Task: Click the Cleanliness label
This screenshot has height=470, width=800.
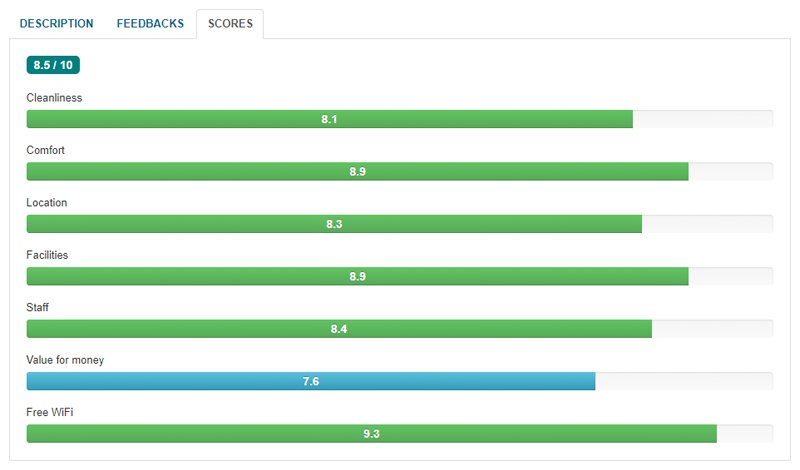Action: tap(54, 98)
